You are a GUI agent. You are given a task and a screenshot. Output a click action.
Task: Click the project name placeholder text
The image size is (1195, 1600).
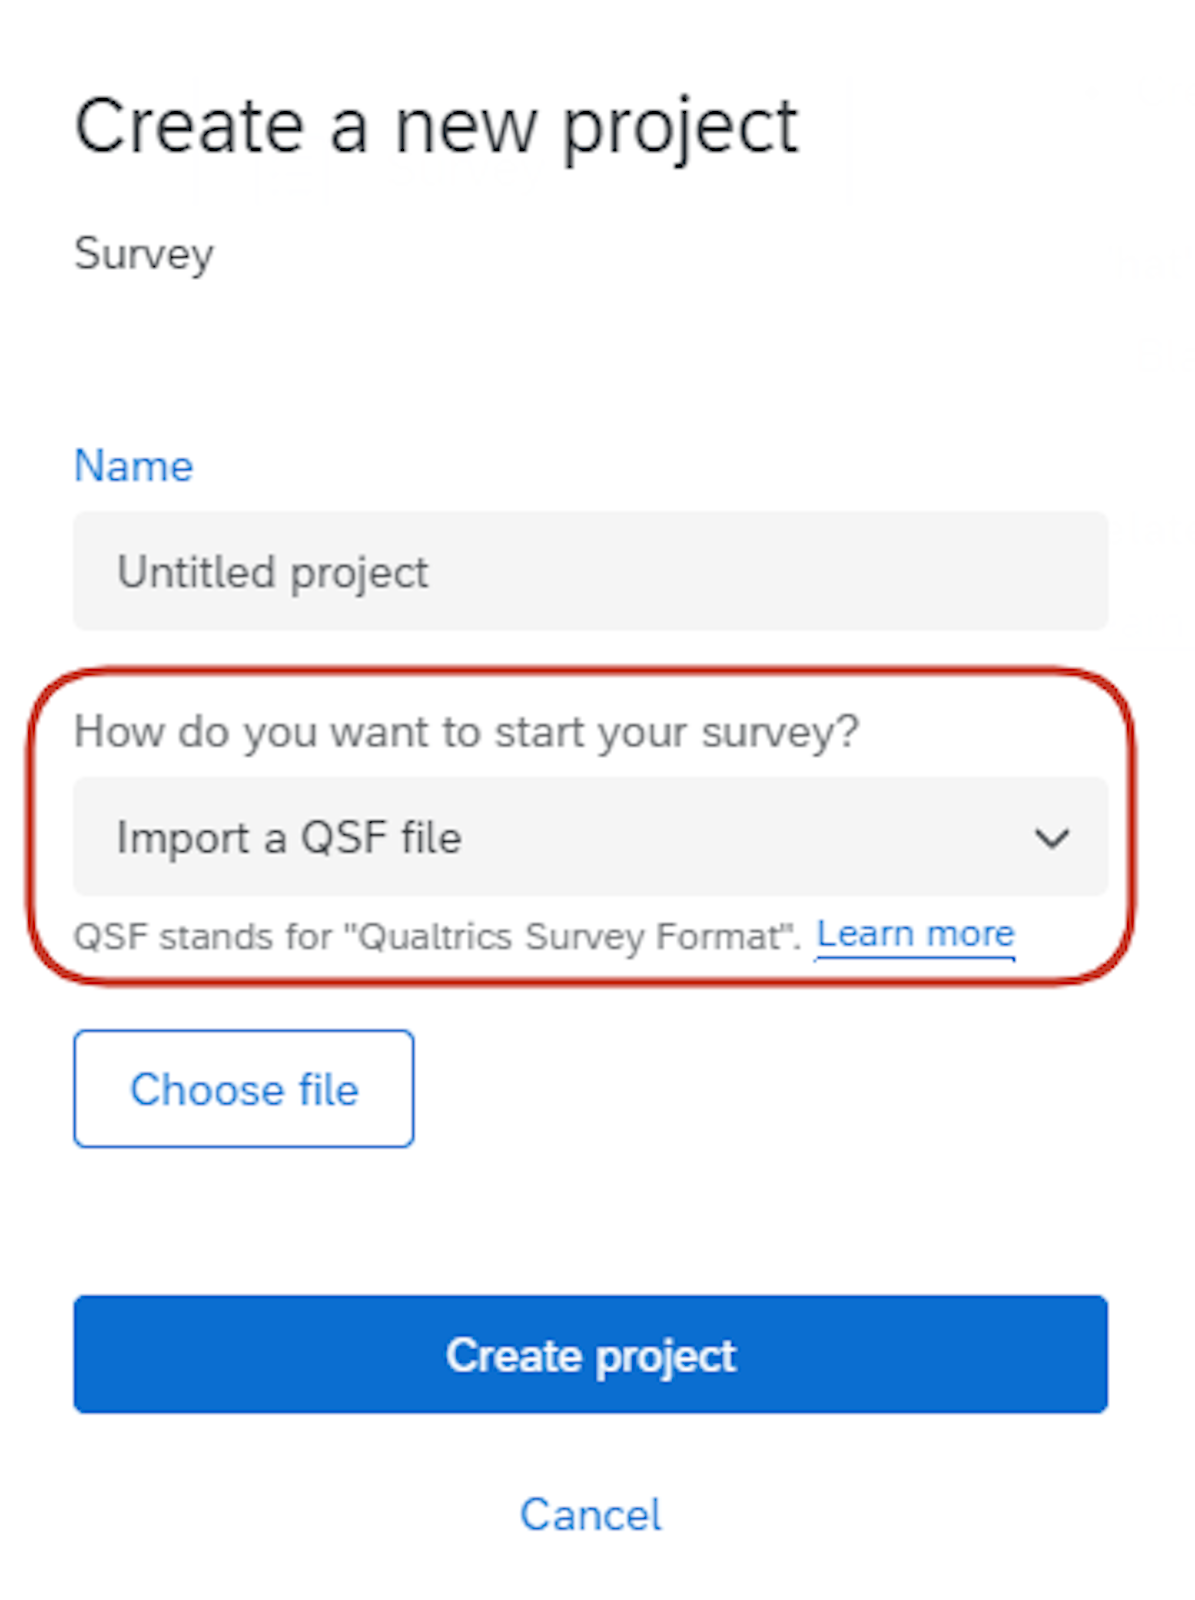click(273, 573)
